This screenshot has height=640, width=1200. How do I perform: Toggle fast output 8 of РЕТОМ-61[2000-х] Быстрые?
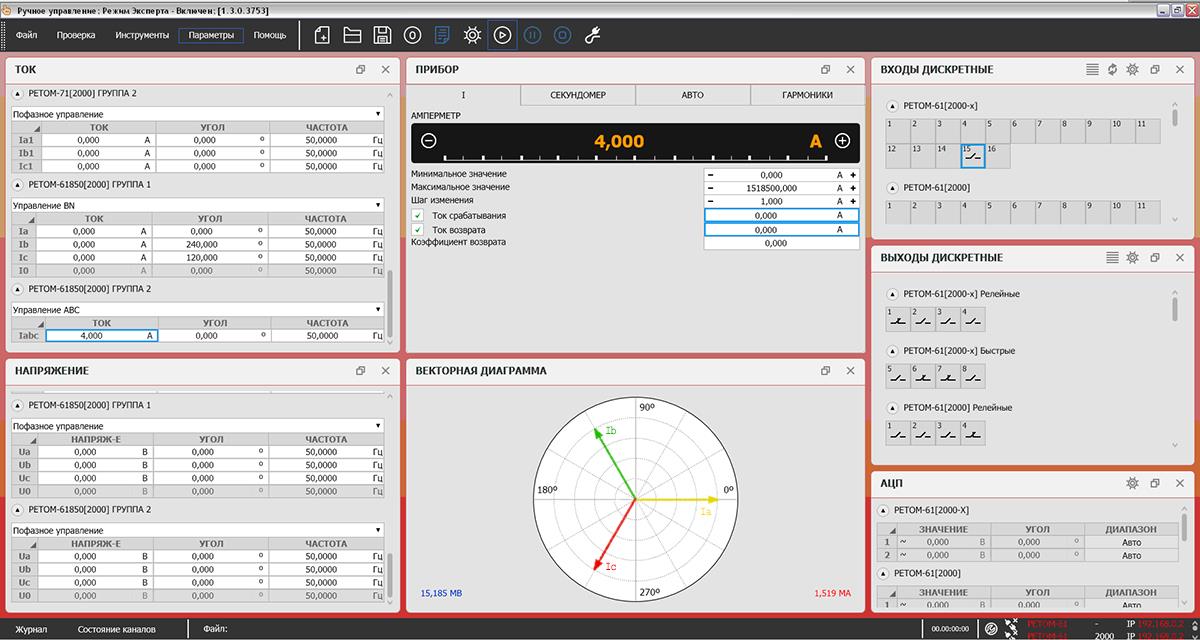click(x=973, y=376)
